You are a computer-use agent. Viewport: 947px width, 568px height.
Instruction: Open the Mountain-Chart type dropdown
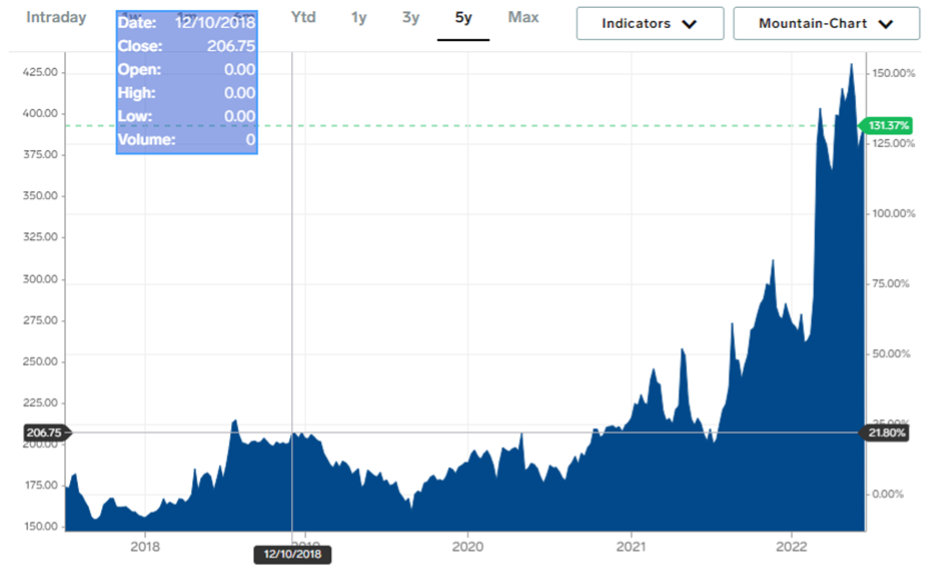pyautogui.click(x=825, y=23)
